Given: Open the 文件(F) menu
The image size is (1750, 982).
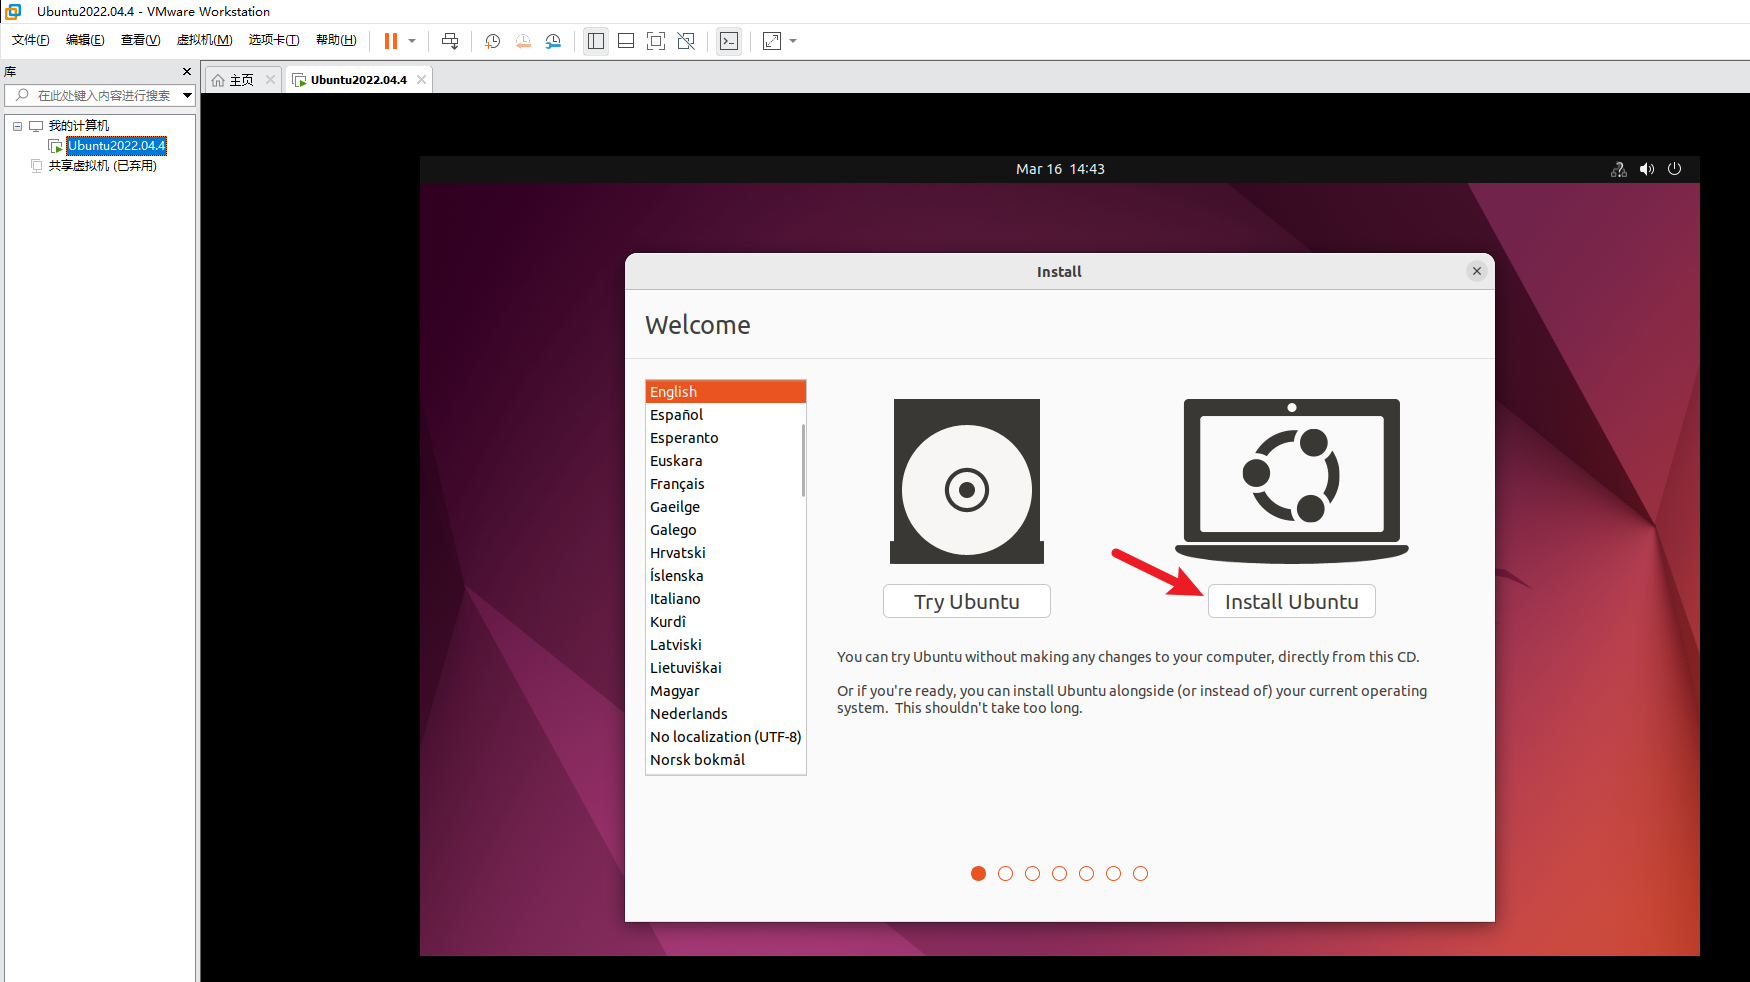Looking at the screenshot, I should [31, 40].
